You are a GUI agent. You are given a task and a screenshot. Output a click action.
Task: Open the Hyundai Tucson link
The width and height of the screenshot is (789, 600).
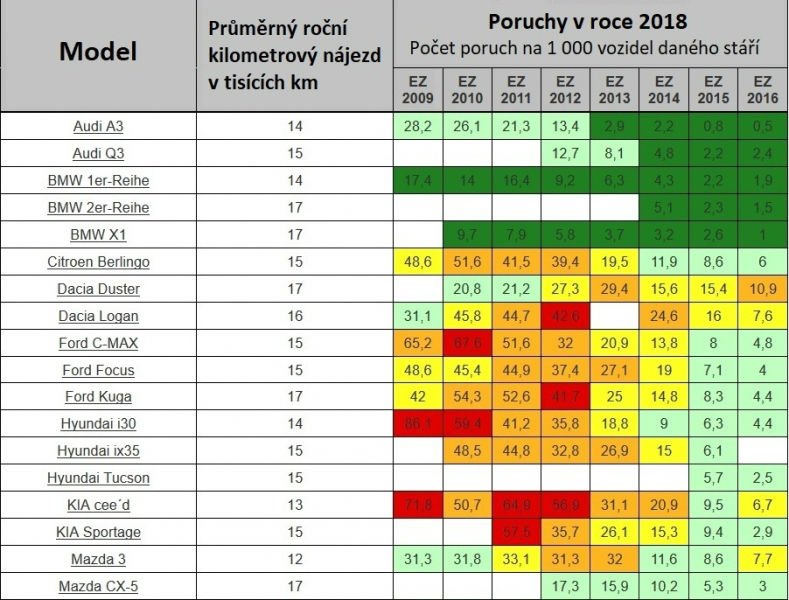point(98,478)
